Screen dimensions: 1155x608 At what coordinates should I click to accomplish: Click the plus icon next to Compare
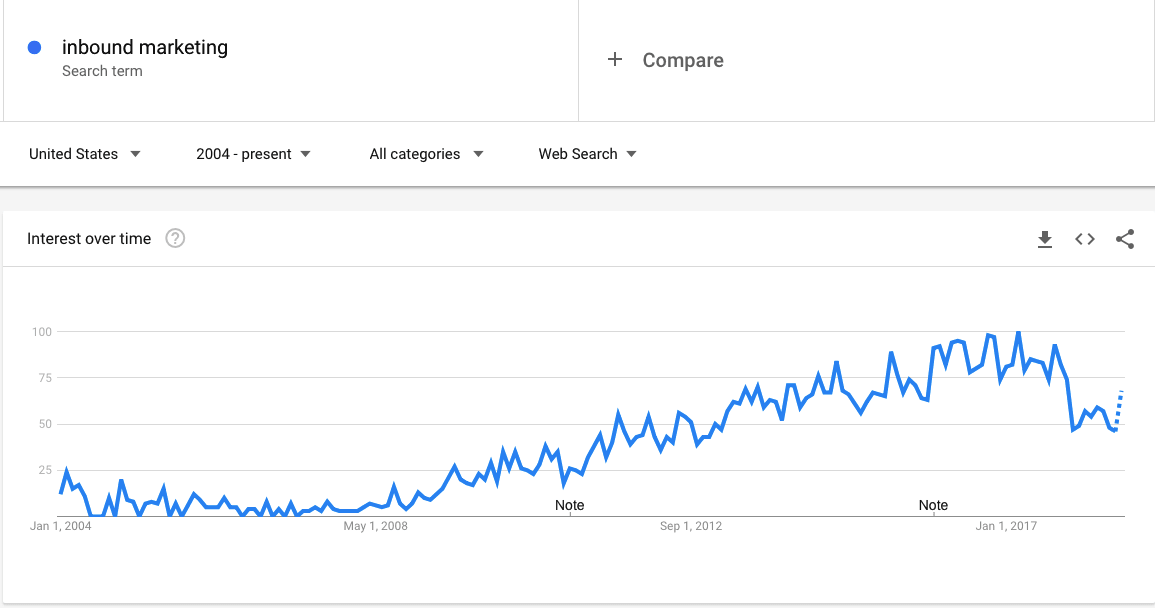pyautogui.click(x=615, y=59)
